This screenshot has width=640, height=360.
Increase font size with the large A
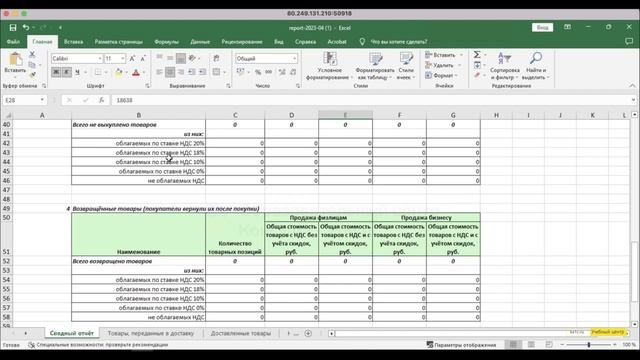click(x=132, y=59)
